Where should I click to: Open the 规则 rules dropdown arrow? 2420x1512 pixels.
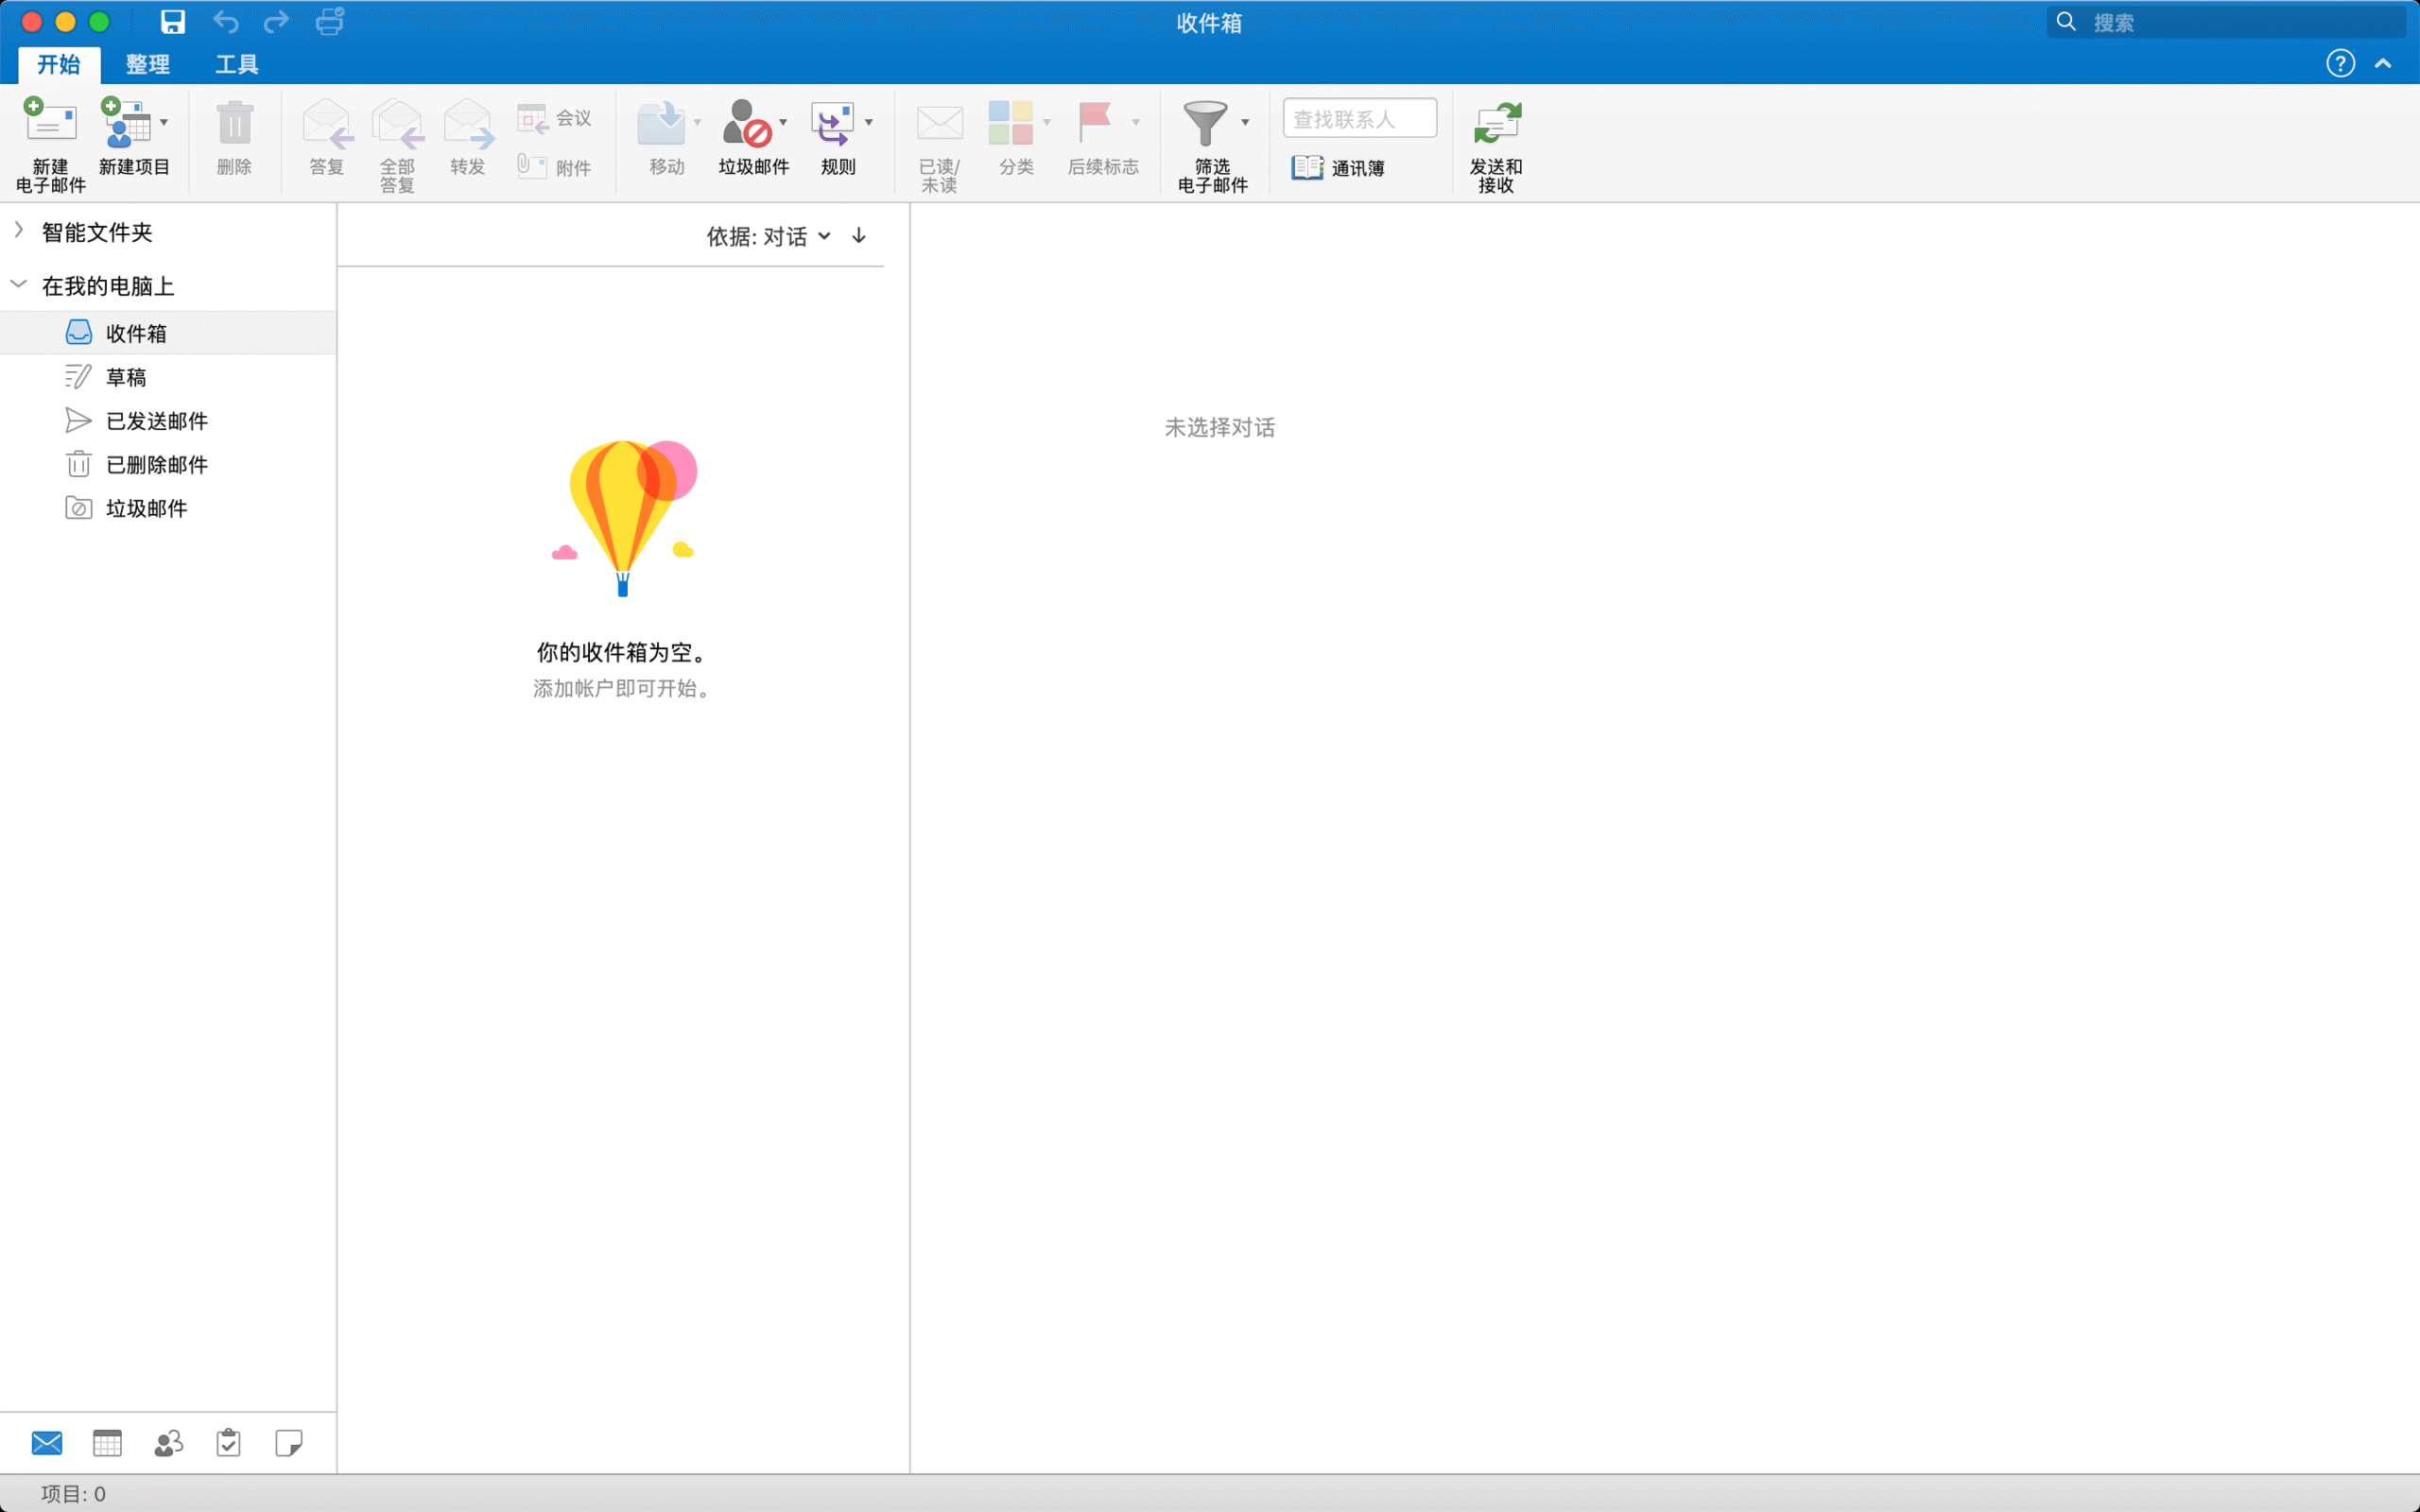[x=869, y=120]
